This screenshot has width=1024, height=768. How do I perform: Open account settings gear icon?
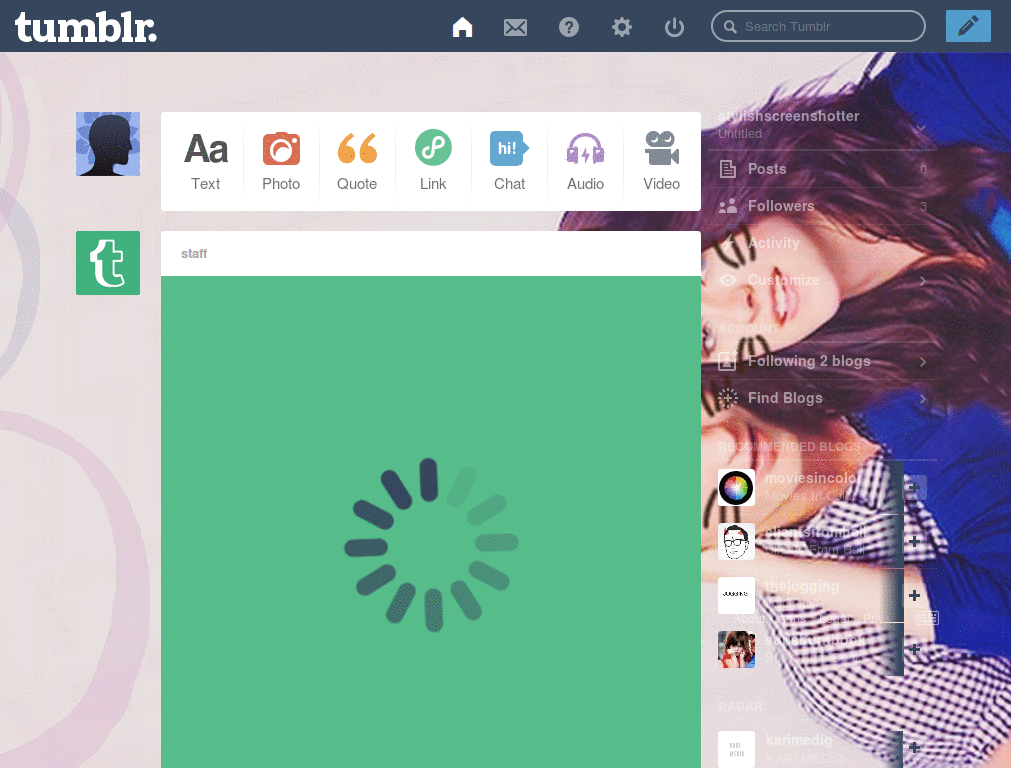pyautogui.click(x=622, y=27)
